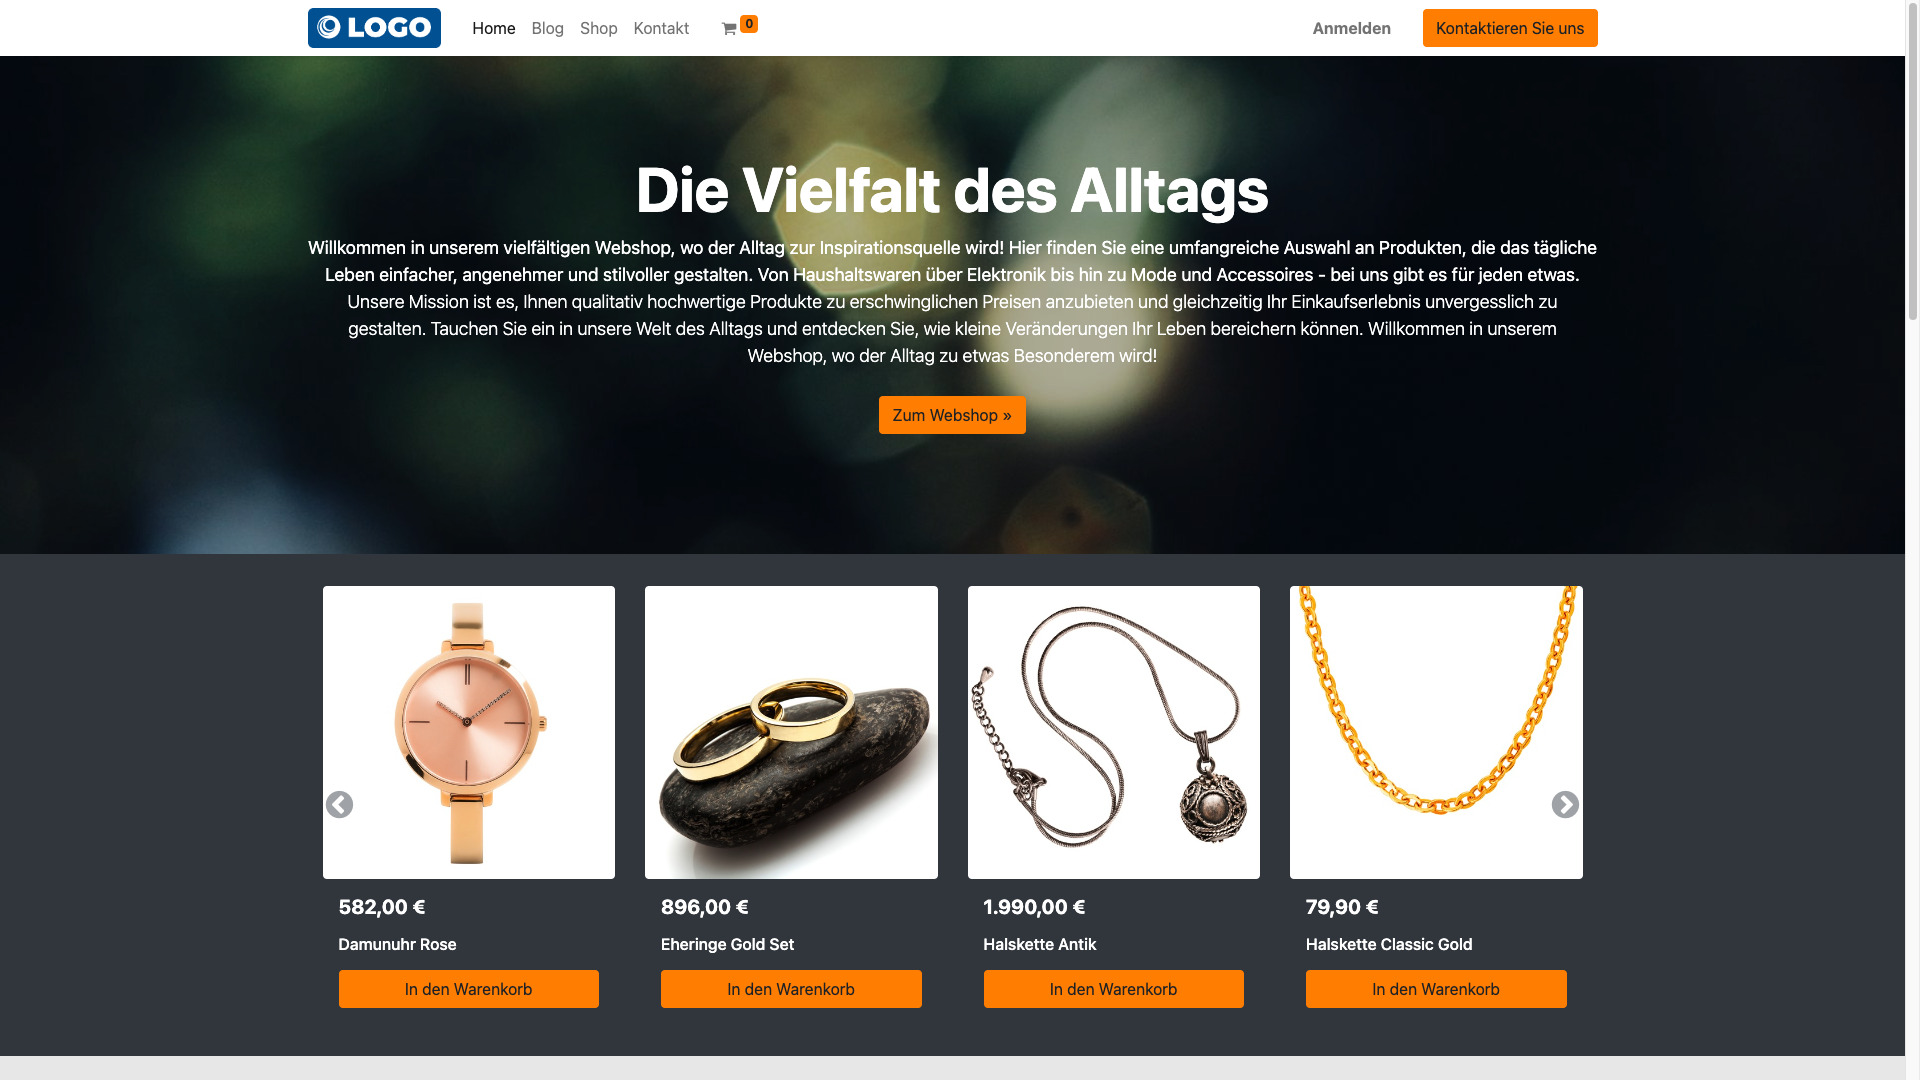Click the Zum Webshop button
Image resolution: width=1920 pixels, height=1080 pixels.
(952, 415)
